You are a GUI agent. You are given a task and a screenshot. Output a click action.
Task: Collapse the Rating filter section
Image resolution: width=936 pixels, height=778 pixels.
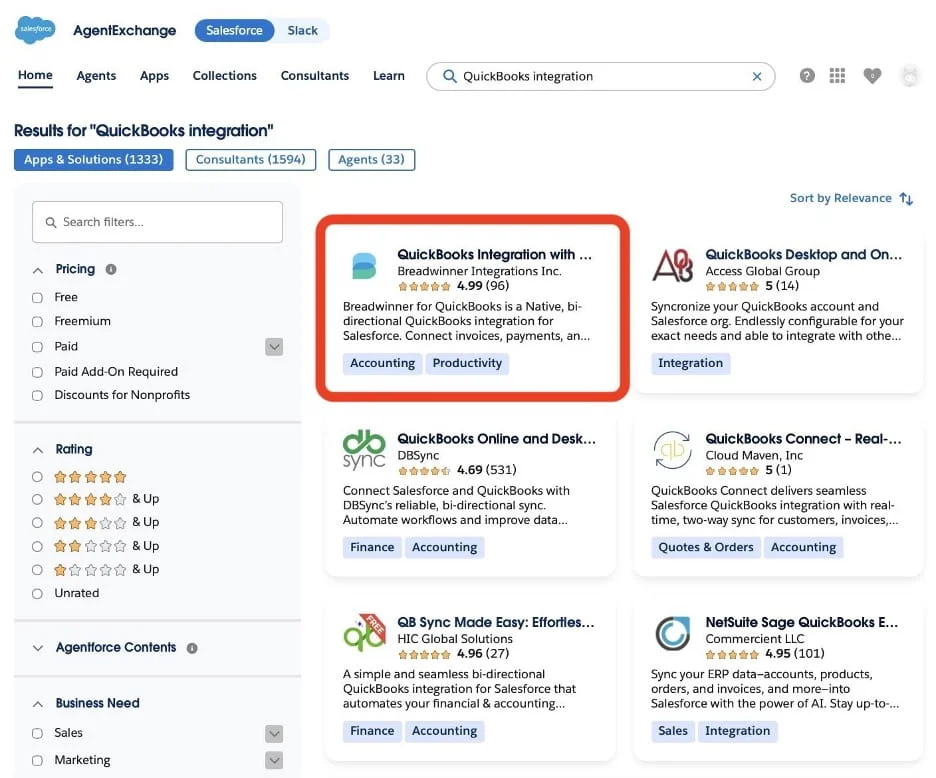pos(38,450)
